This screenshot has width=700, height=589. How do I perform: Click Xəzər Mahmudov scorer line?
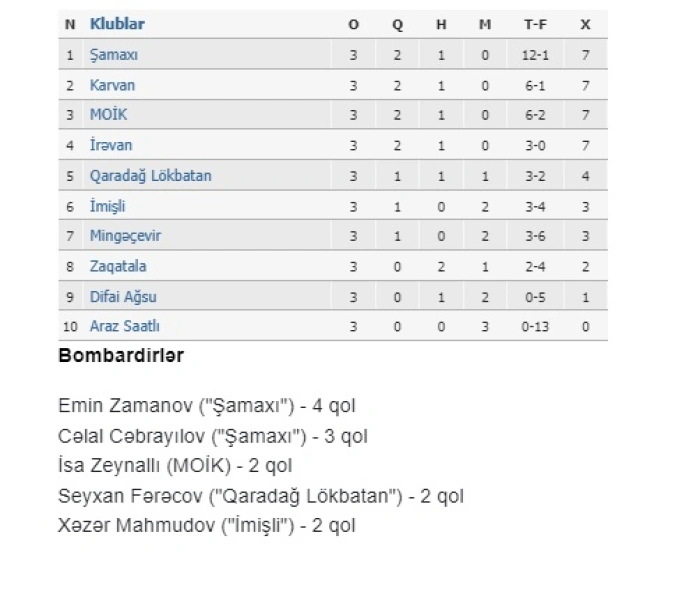click(x=207, y=525)
